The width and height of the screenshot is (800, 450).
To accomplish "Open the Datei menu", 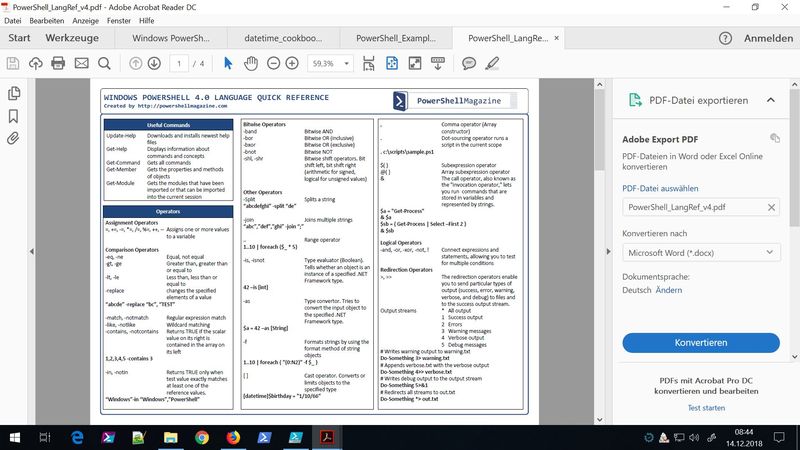I will (13, 21).
